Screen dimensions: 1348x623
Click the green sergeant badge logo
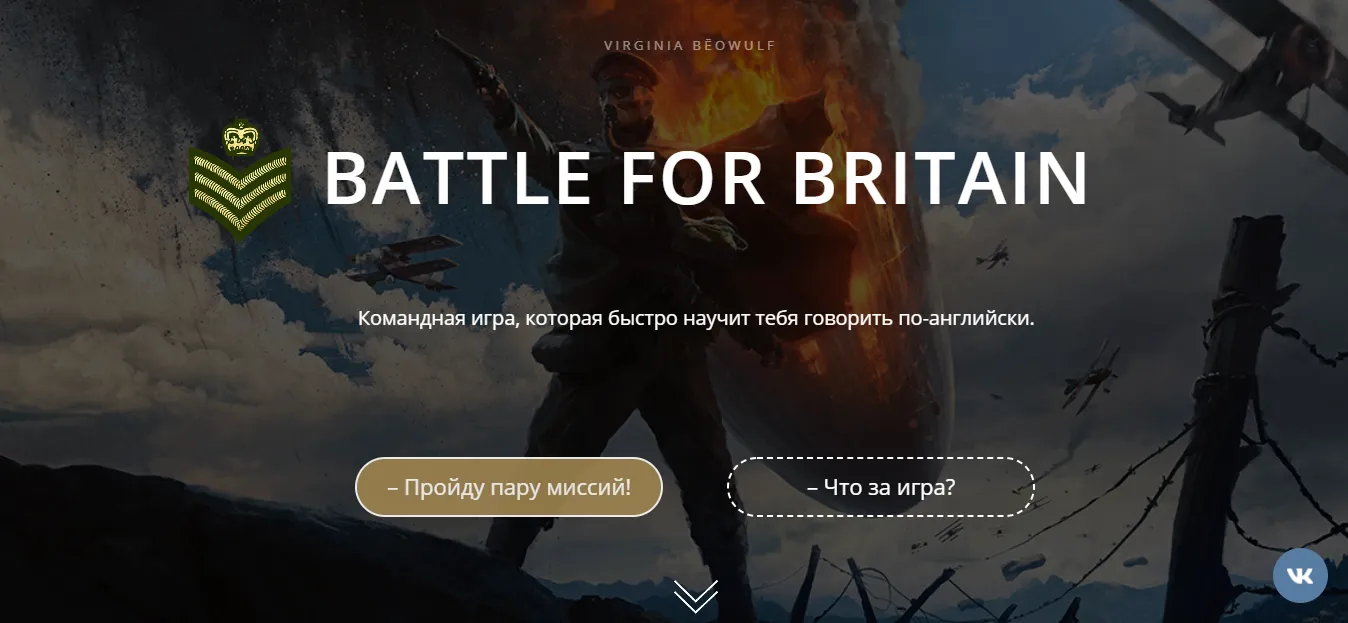point(240,179)
